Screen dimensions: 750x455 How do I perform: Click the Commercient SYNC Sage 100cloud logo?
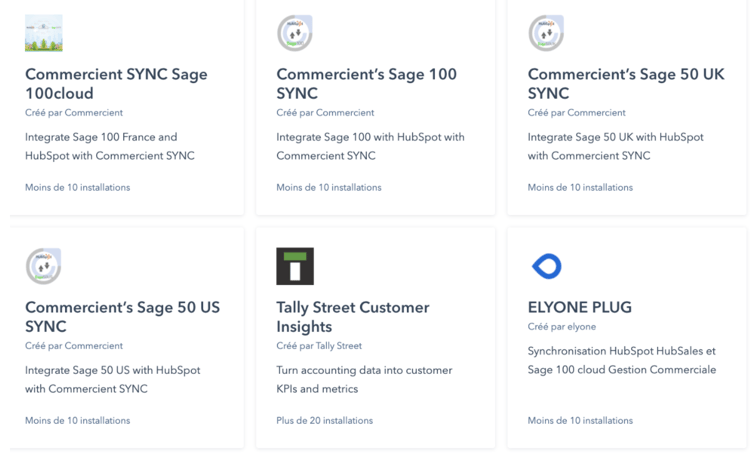point(44,33)
